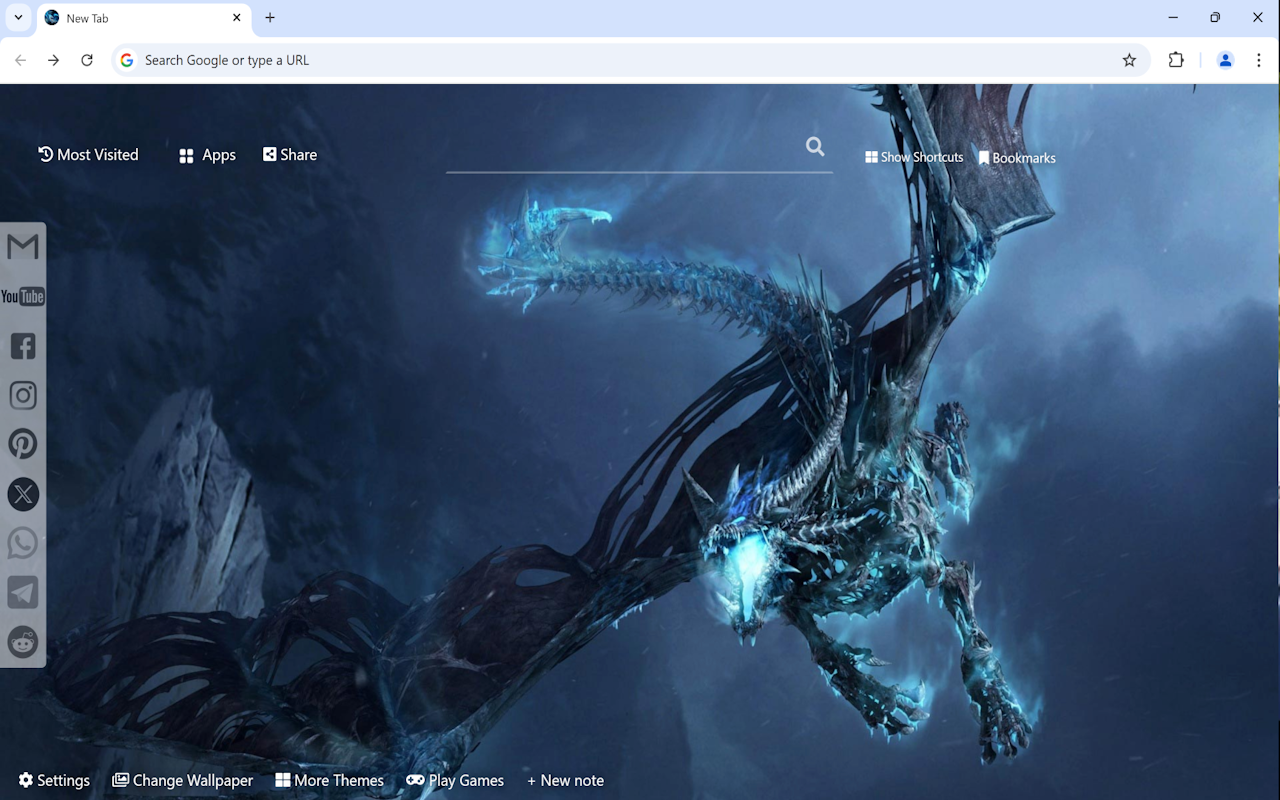Click Play Games at the bottom
This screenshot has height=800, width=1280.
coord(455,780)
